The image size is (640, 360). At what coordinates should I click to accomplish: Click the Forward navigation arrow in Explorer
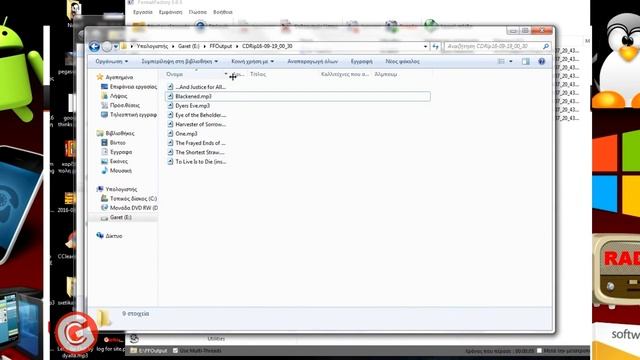tap(107, 47)
